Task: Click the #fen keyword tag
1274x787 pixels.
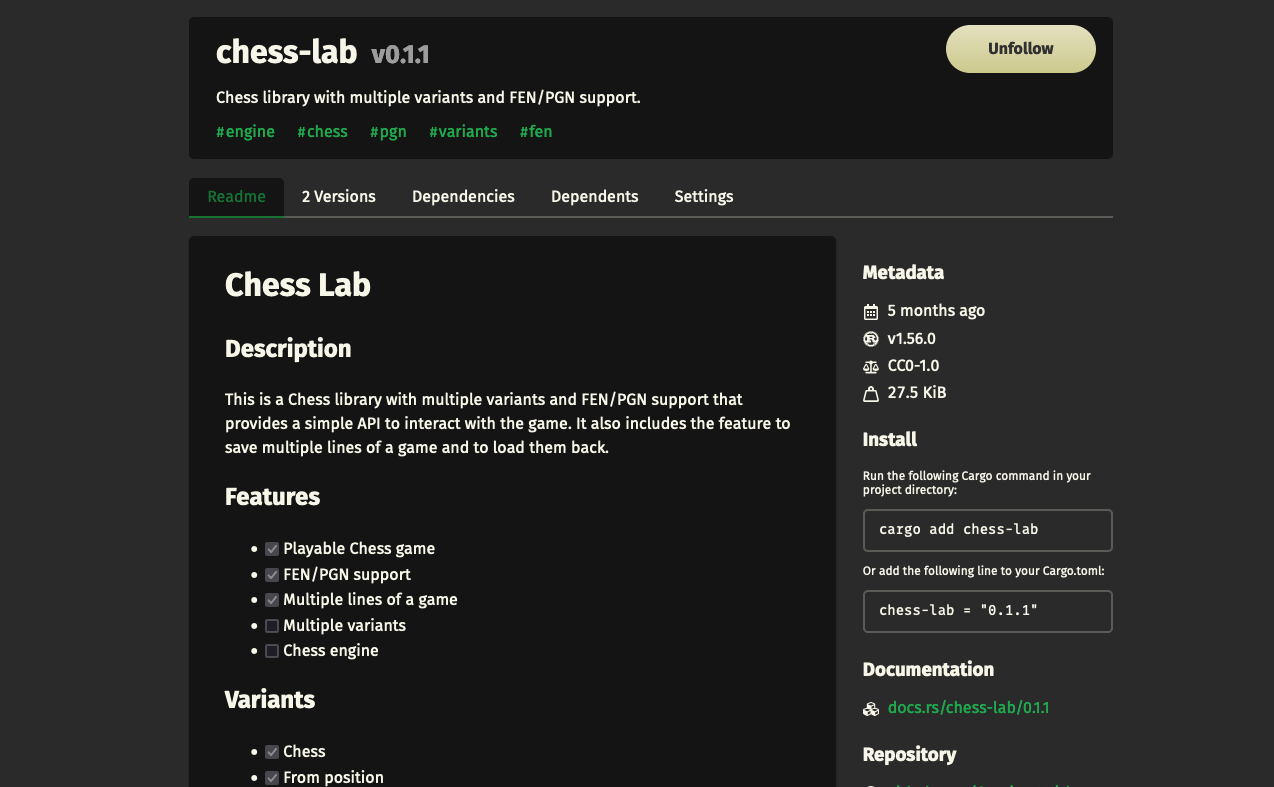Action: [536, 131]
